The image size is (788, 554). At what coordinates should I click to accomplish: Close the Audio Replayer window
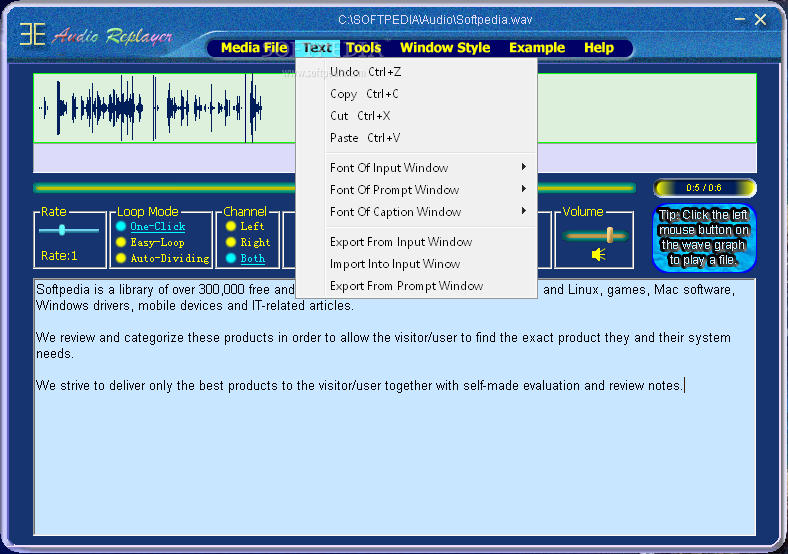coord(760,20)
